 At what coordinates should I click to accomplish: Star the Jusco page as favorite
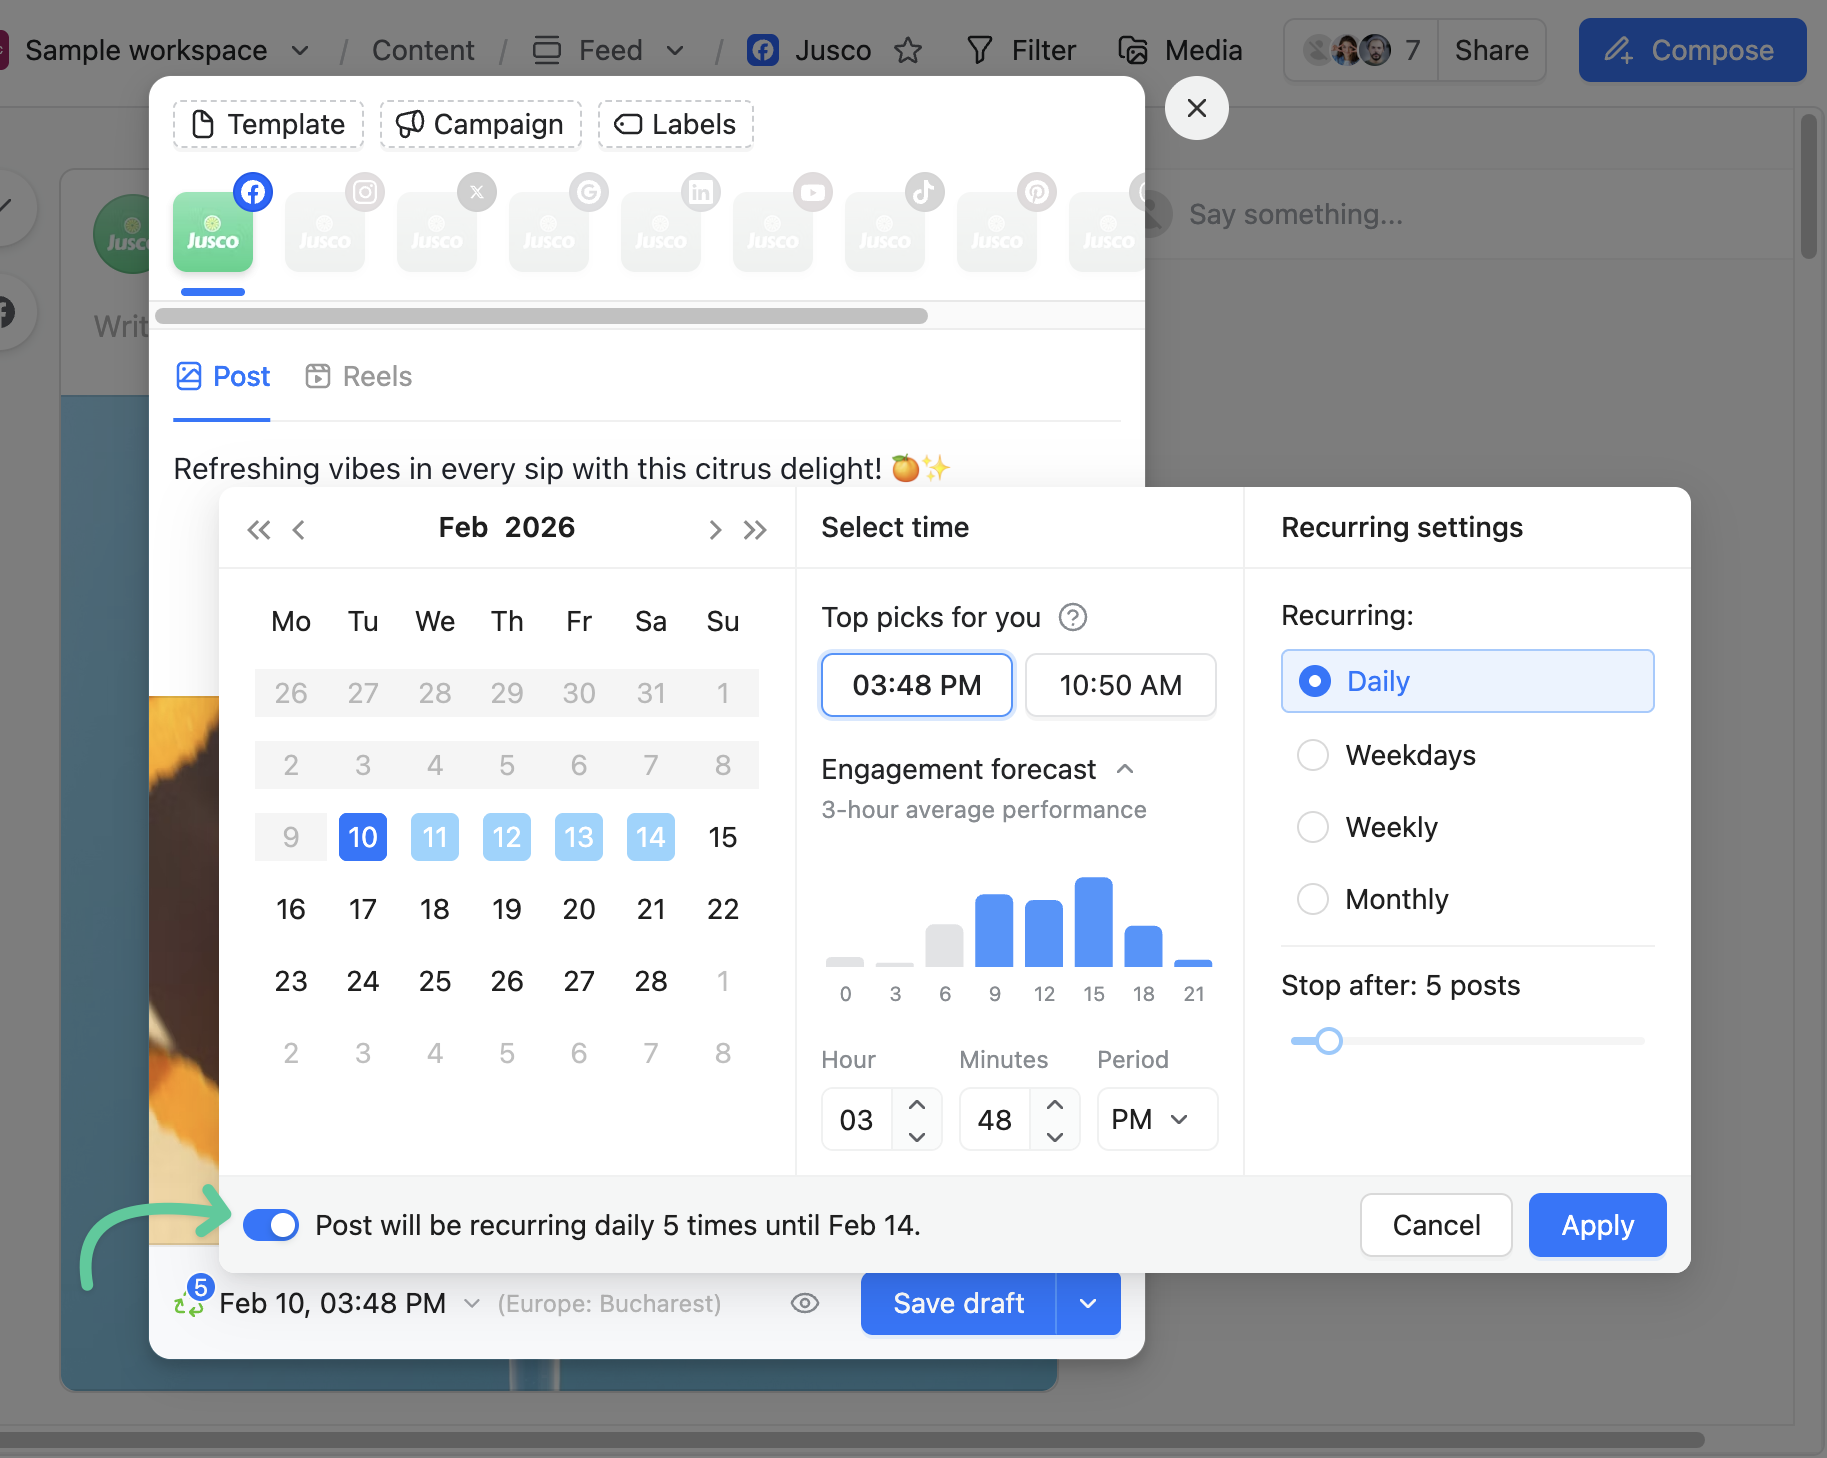coord(908,50)
